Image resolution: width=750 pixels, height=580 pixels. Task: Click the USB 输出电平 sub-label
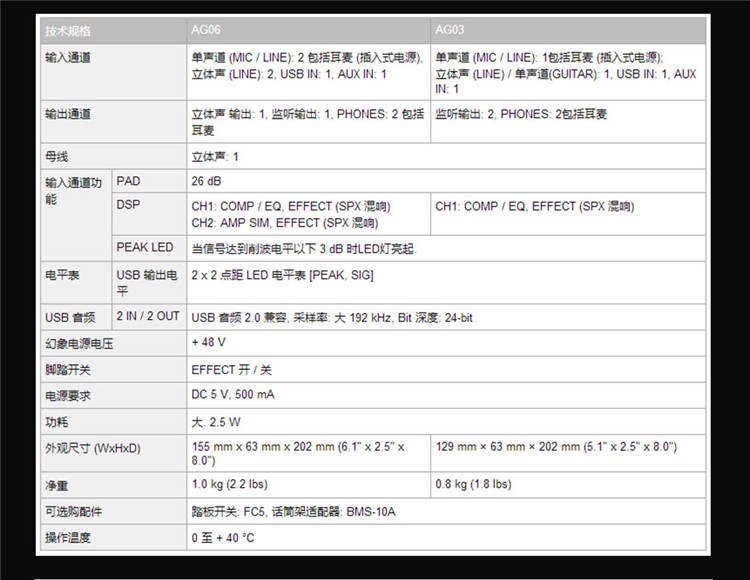click(x=147, y=283)
